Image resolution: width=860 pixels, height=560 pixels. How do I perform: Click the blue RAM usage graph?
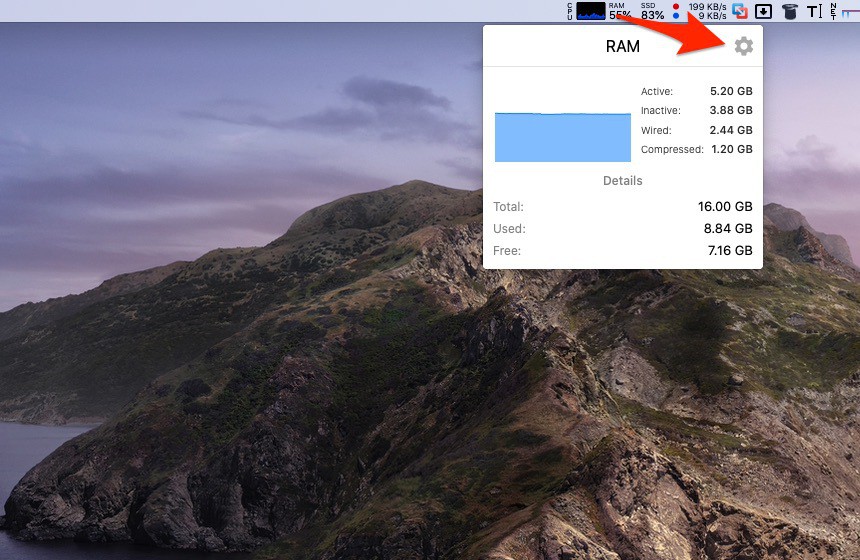coord(563,137)
